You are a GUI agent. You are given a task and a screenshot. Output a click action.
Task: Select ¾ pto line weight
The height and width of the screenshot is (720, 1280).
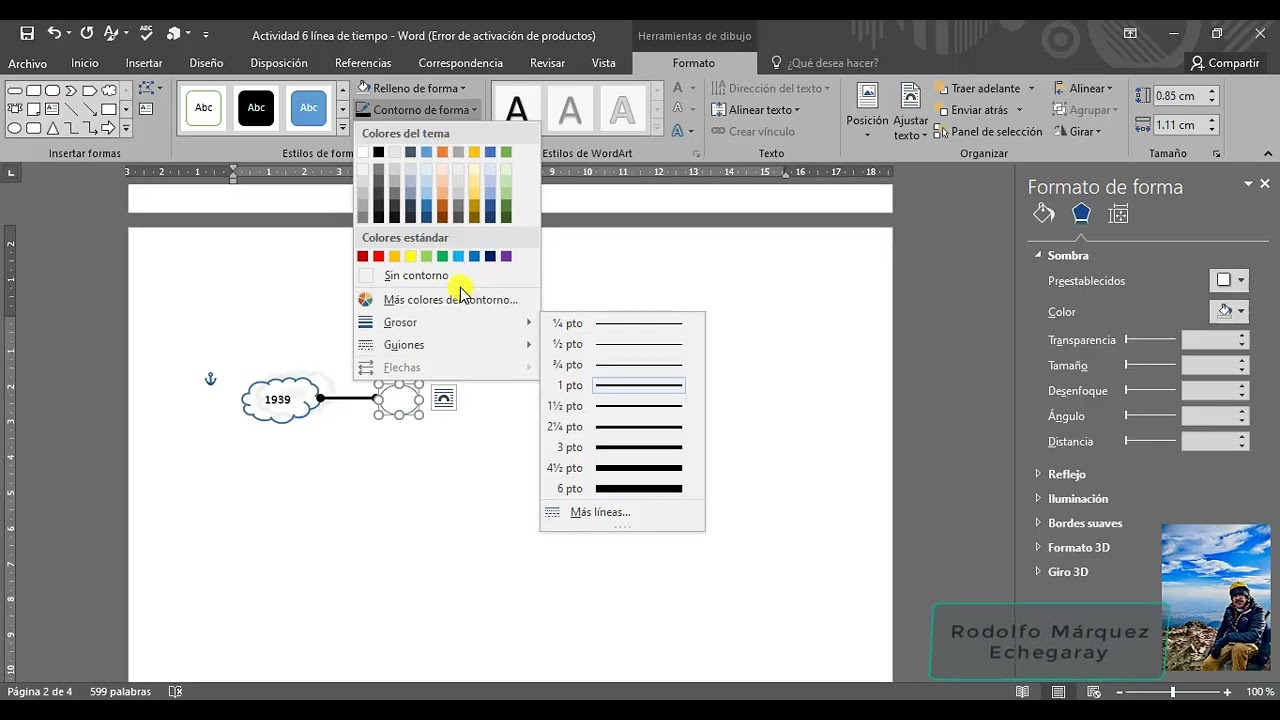tap(622, 365)
